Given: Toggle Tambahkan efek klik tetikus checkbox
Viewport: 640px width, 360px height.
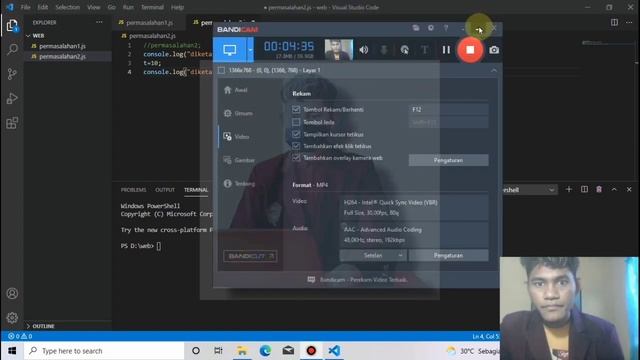Looking at the screenshot, I should tap(296, 146).
